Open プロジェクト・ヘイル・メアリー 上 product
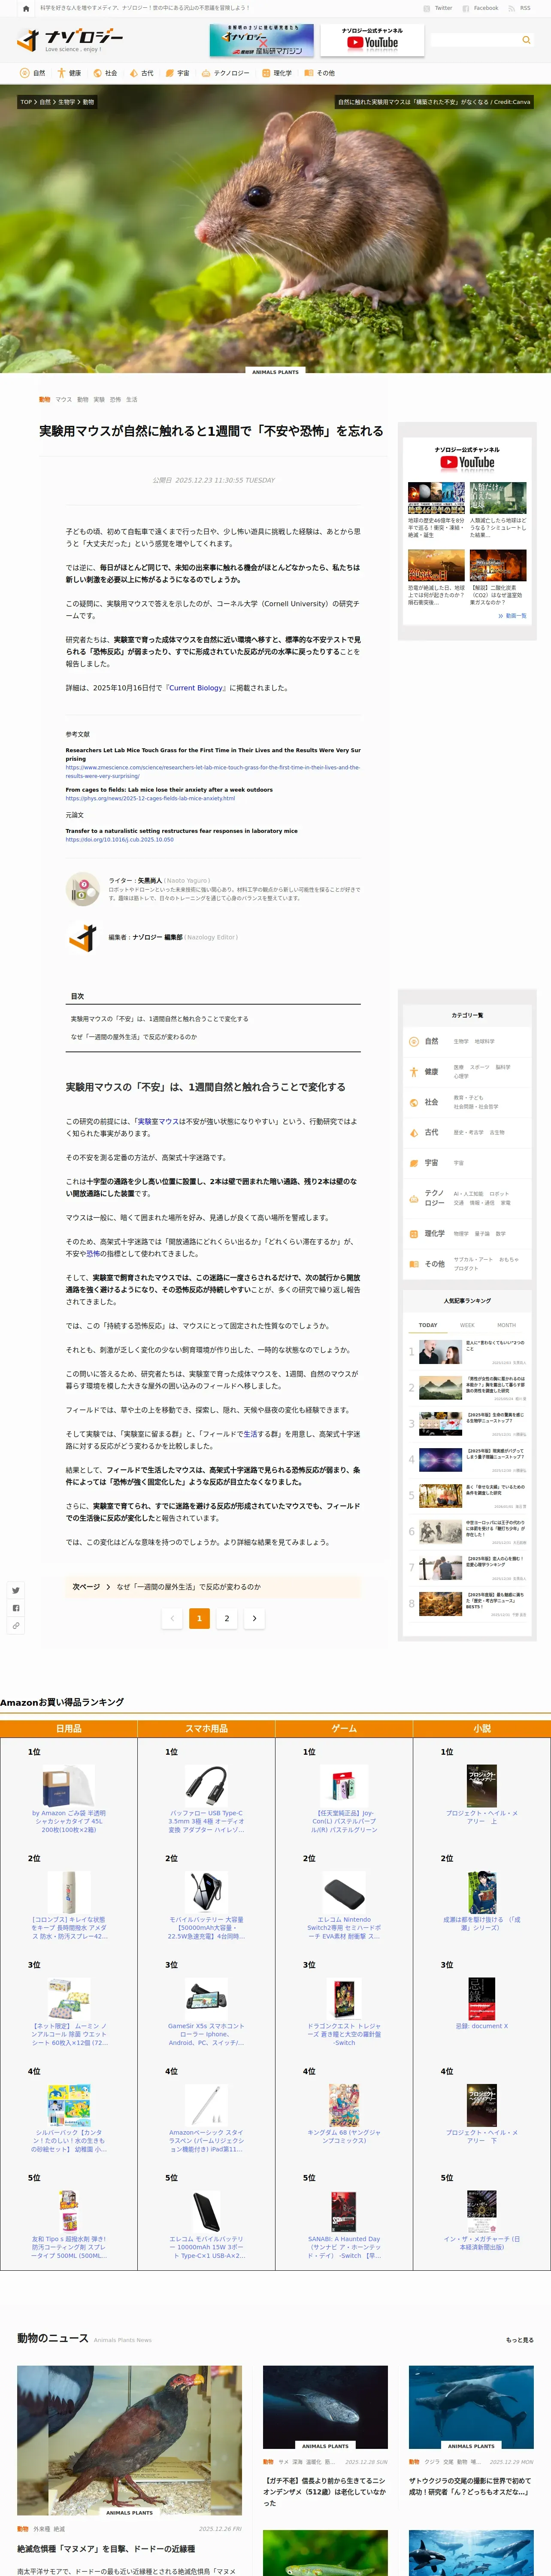This screenshot has height=2576, width=551. pos(482,1795)
